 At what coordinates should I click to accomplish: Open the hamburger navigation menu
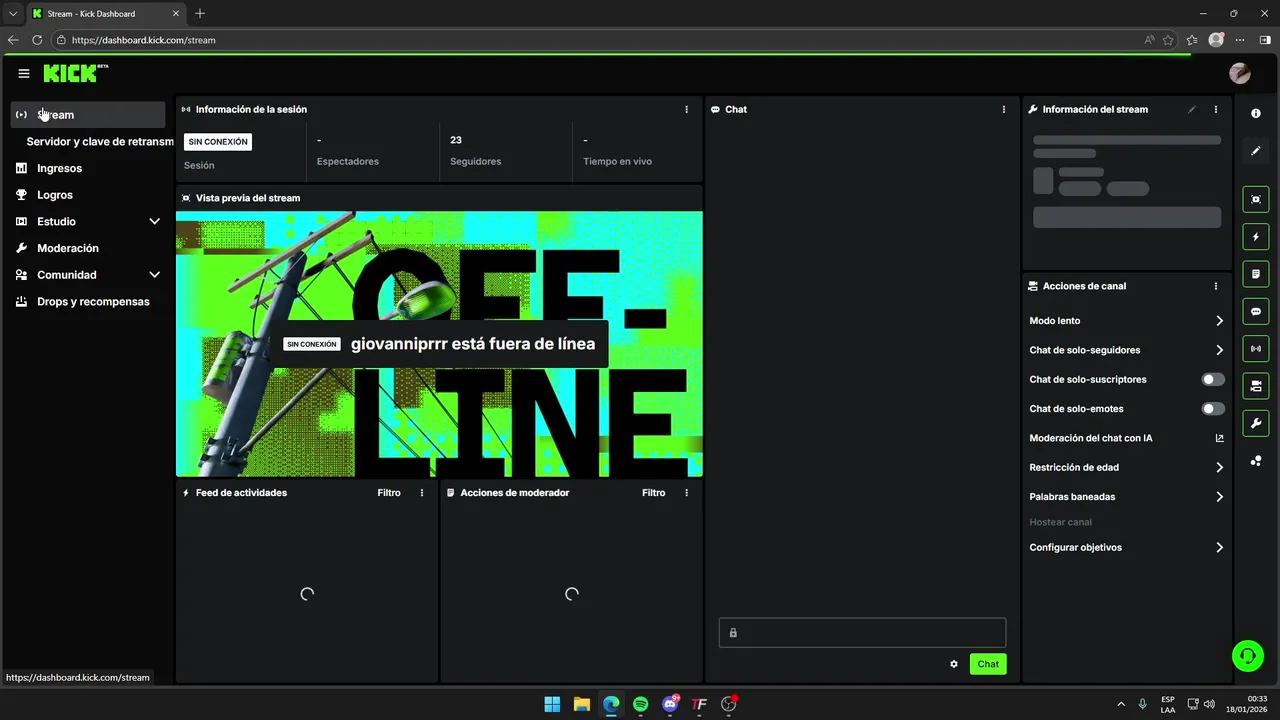point(24,73)
